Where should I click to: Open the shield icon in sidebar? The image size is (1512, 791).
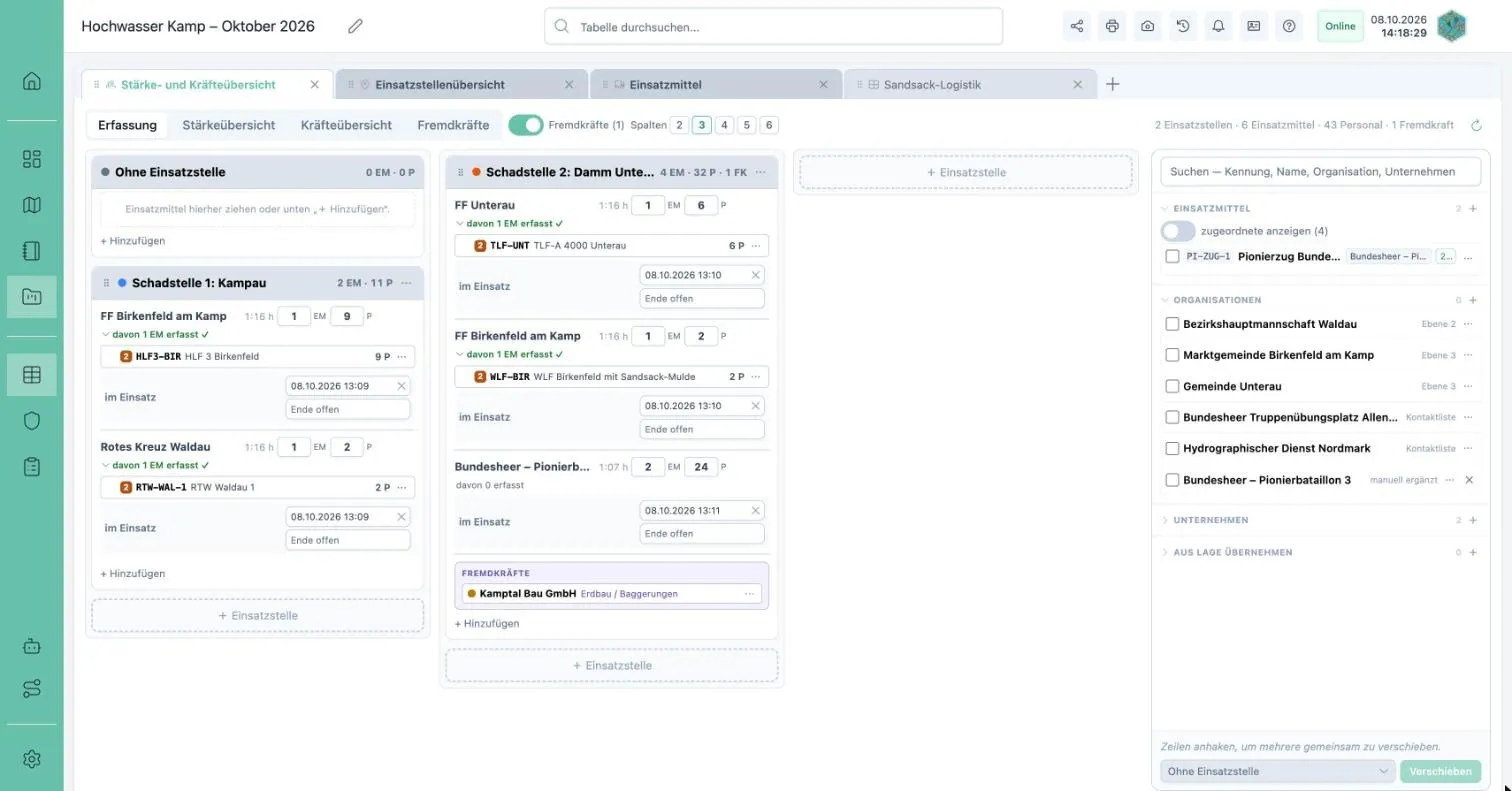(x=32, y=421)
